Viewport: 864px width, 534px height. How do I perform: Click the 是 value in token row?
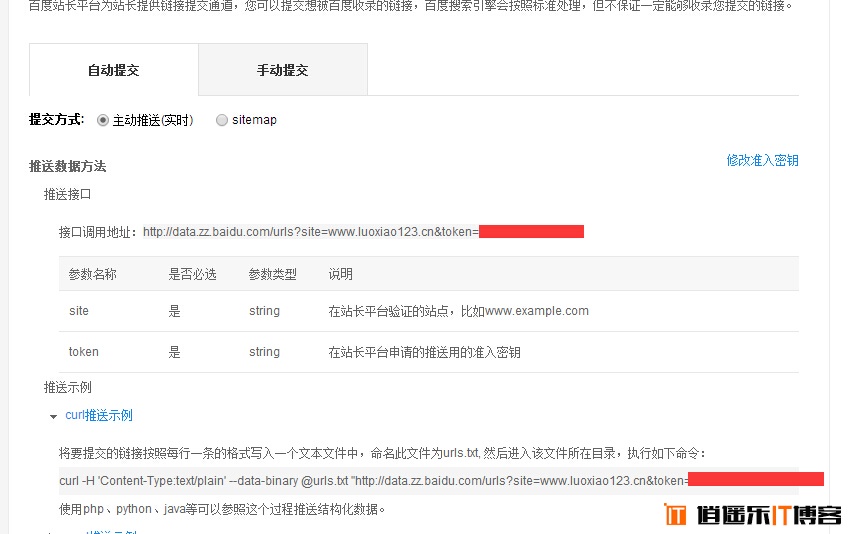click(175, 352)
